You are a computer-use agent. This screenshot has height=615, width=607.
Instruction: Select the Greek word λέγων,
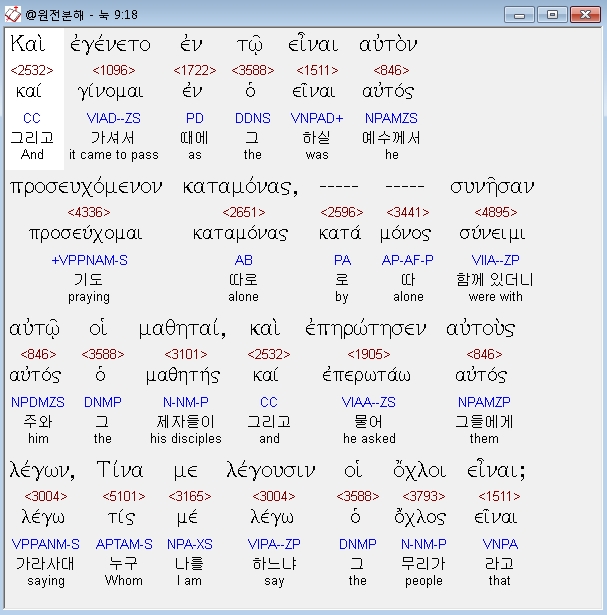[43, 471]
